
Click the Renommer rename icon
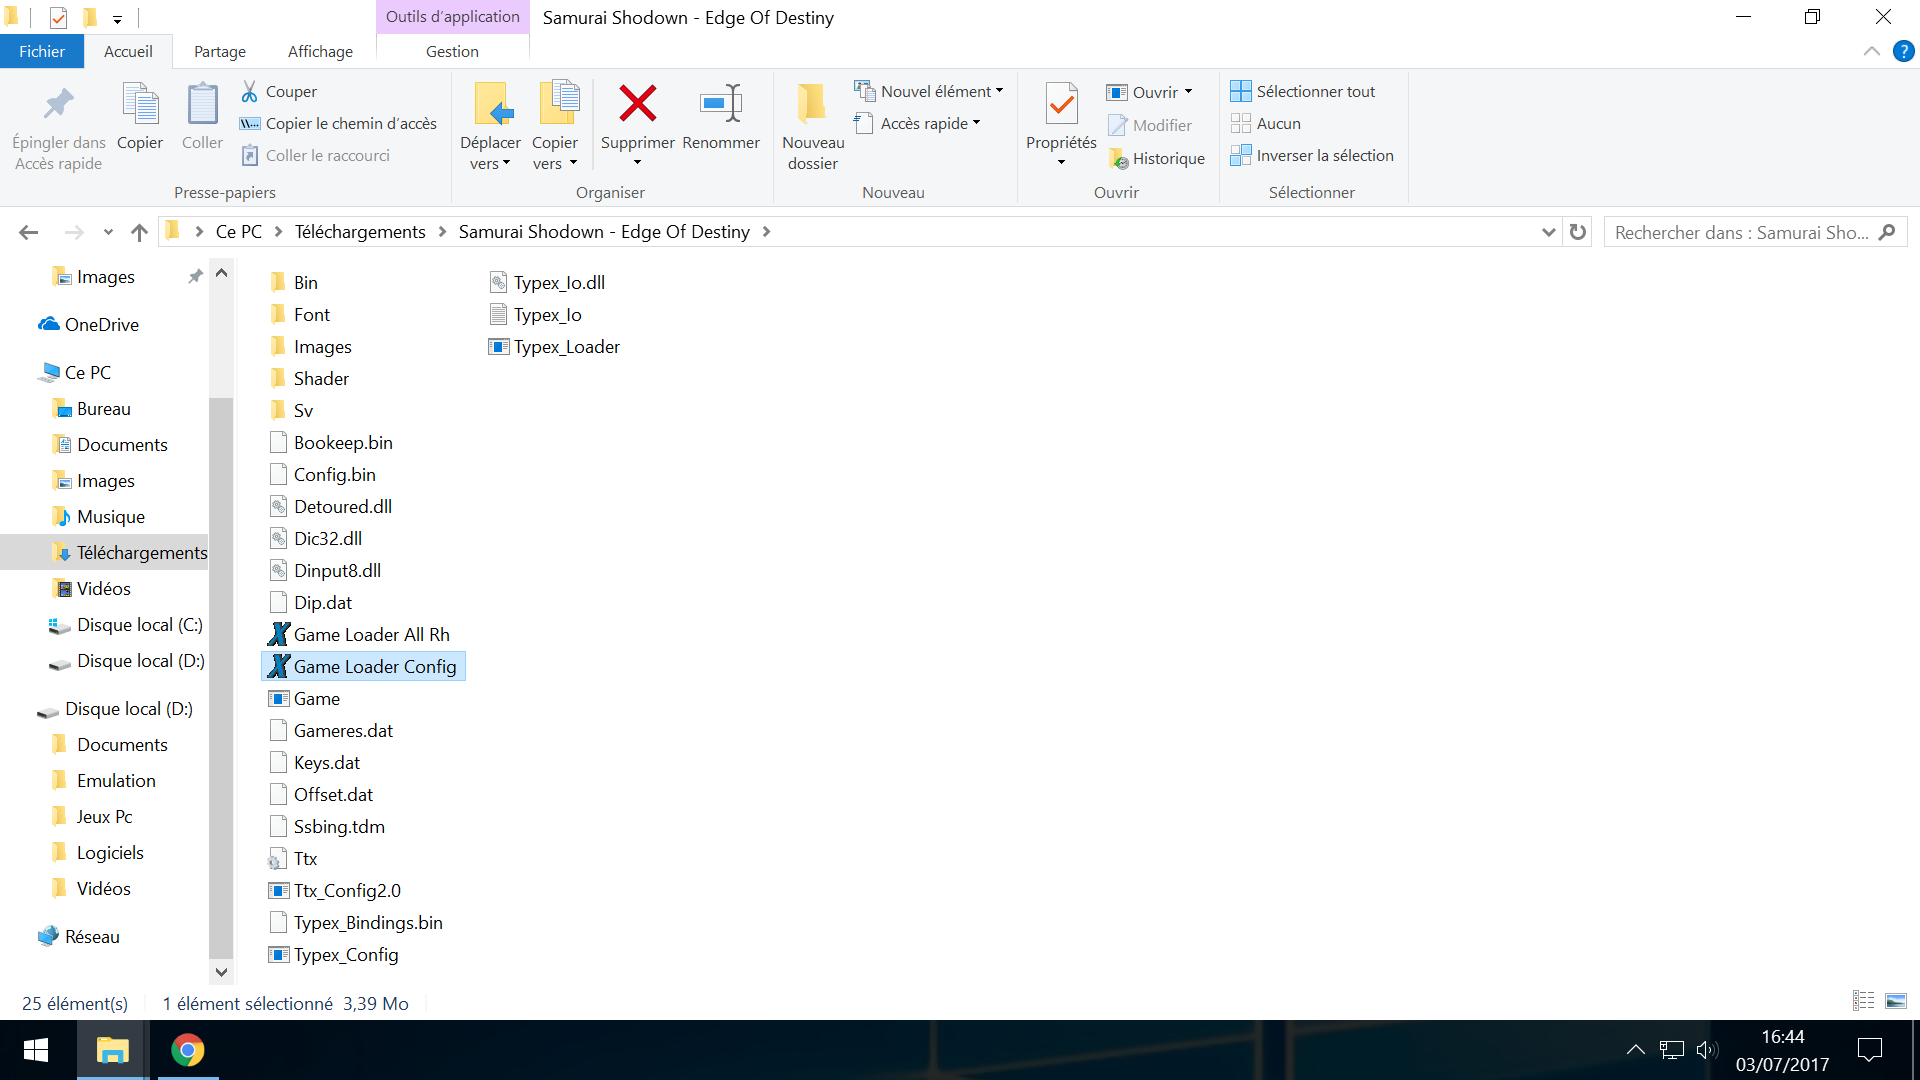click(720, 104)
